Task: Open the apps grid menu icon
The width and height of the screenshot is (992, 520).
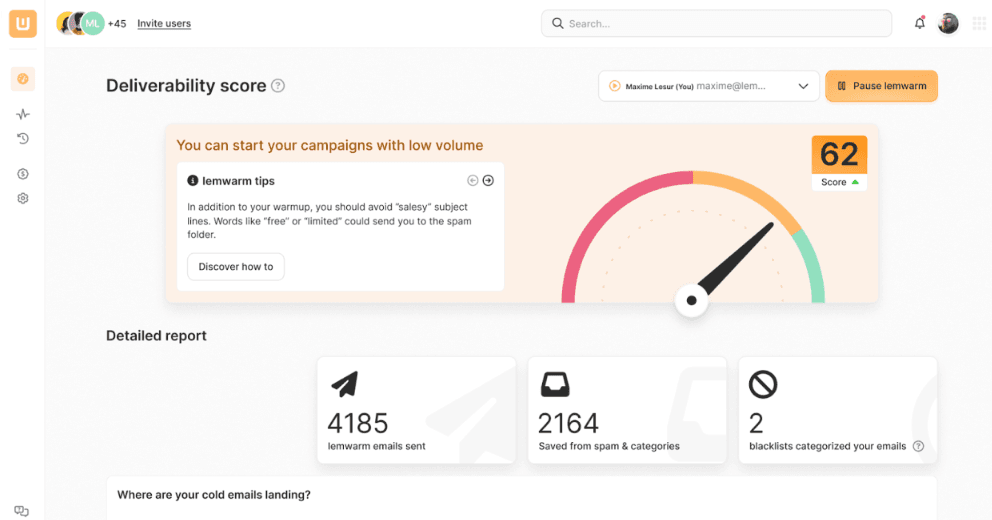Action: 978,23
